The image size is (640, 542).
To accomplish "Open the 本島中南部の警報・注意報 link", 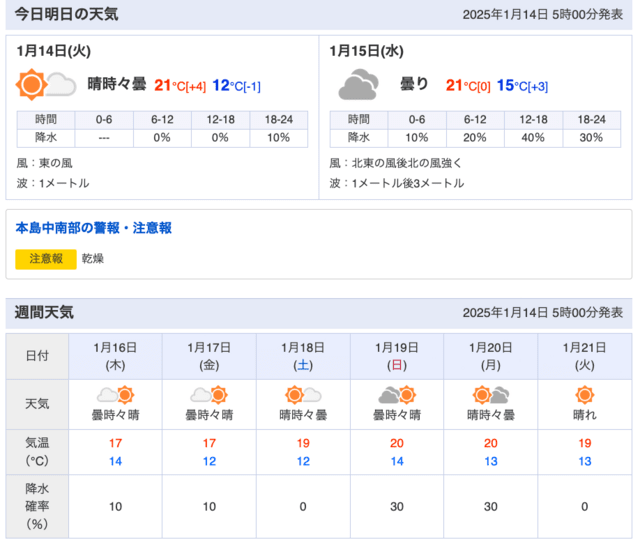I will click(93, 229).
